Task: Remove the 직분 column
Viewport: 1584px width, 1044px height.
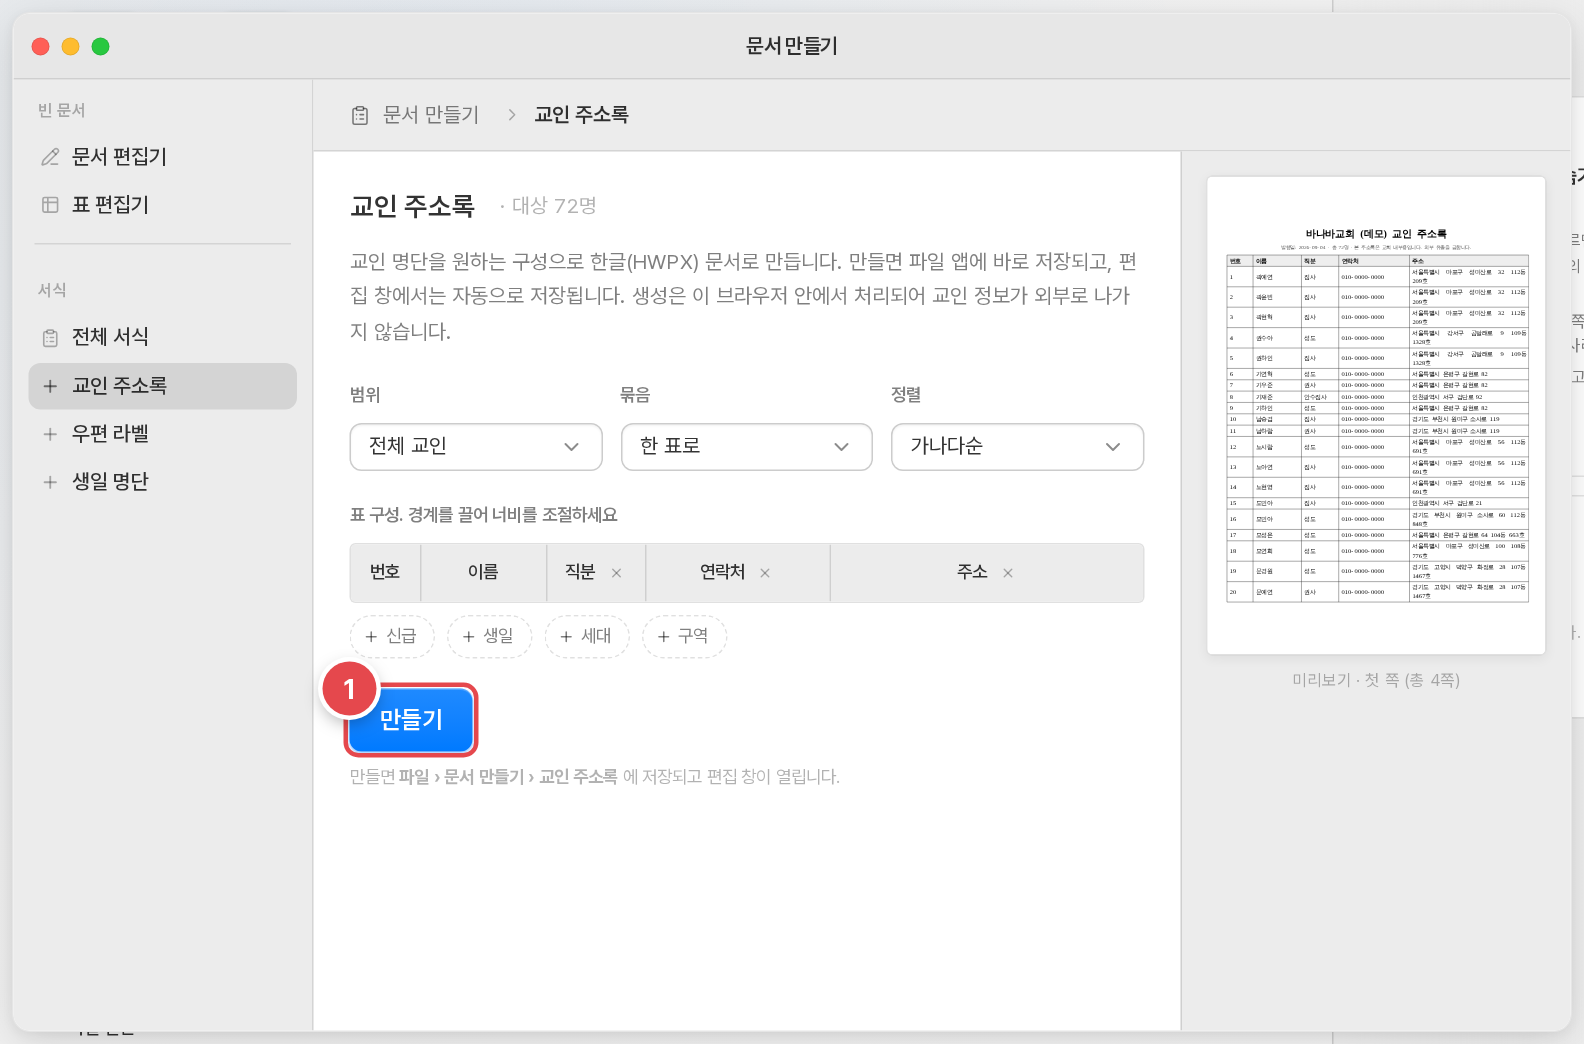Action: click(x=617, y=573)
